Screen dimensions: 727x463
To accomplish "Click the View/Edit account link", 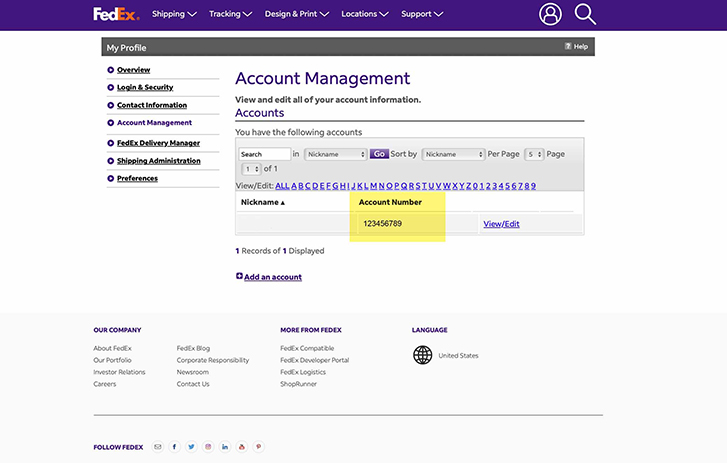I will click(x=501, y=224).
